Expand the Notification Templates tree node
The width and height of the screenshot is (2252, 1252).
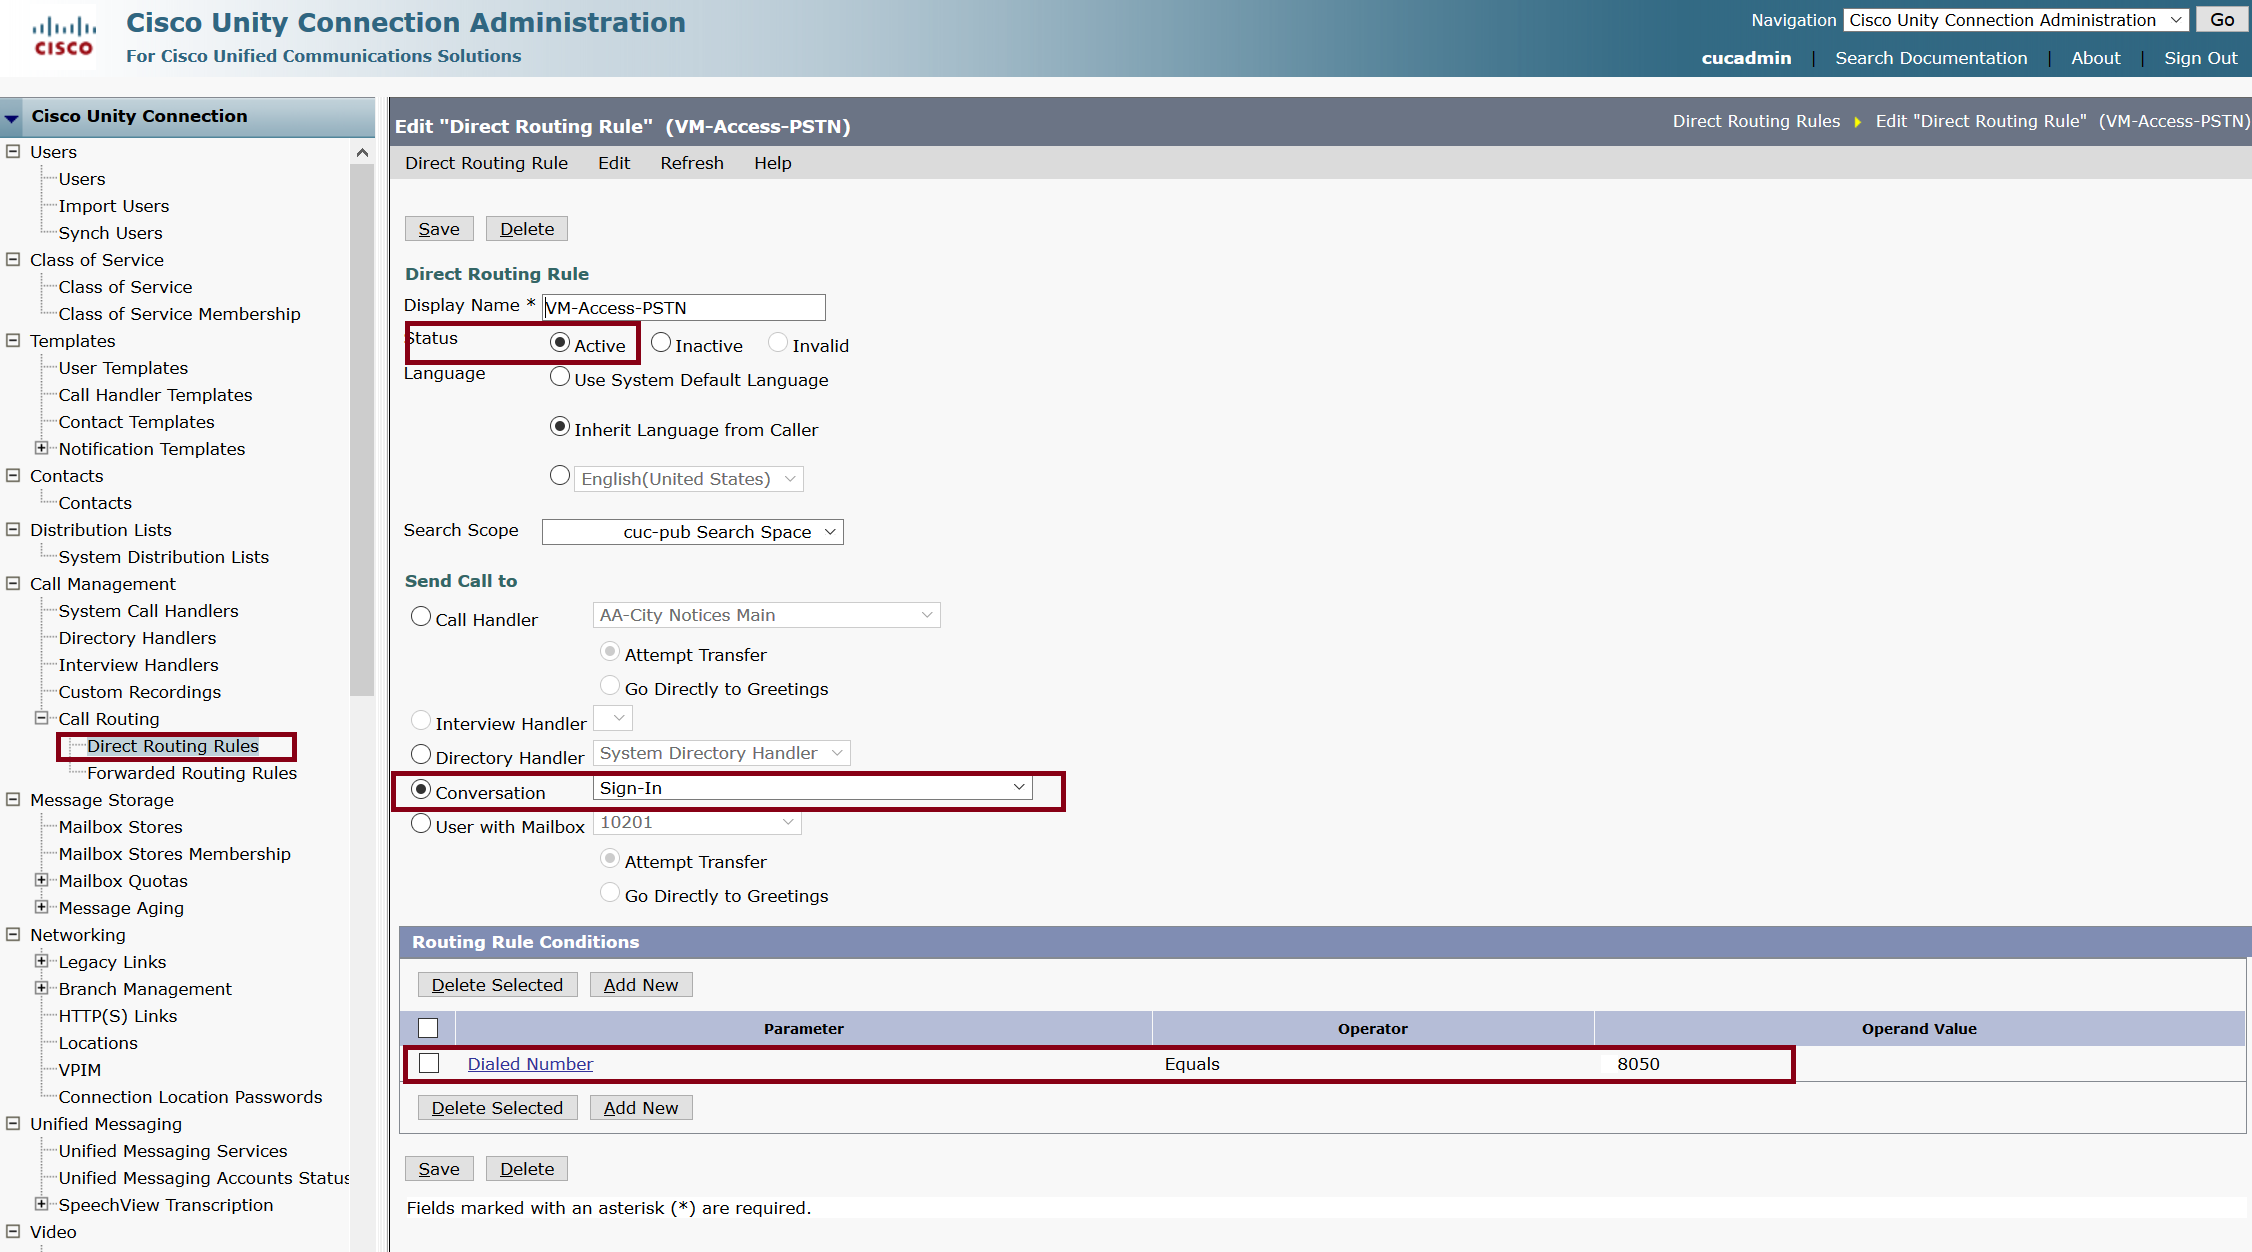click(x=41, y=448)
